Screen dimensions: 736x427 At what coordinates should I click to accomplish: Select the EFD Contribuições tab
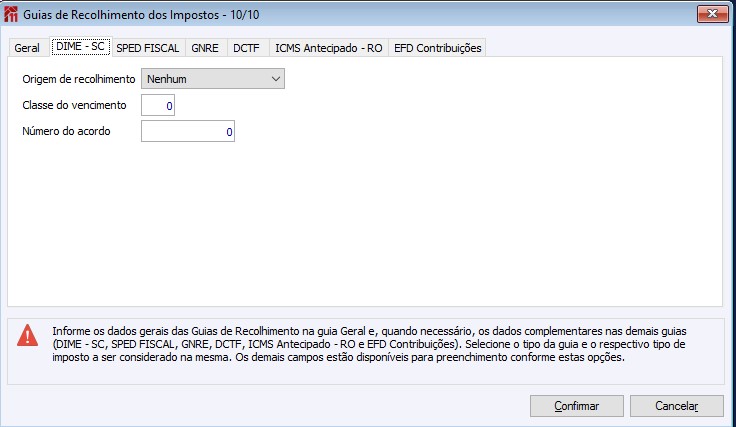(x=437, y=48)
